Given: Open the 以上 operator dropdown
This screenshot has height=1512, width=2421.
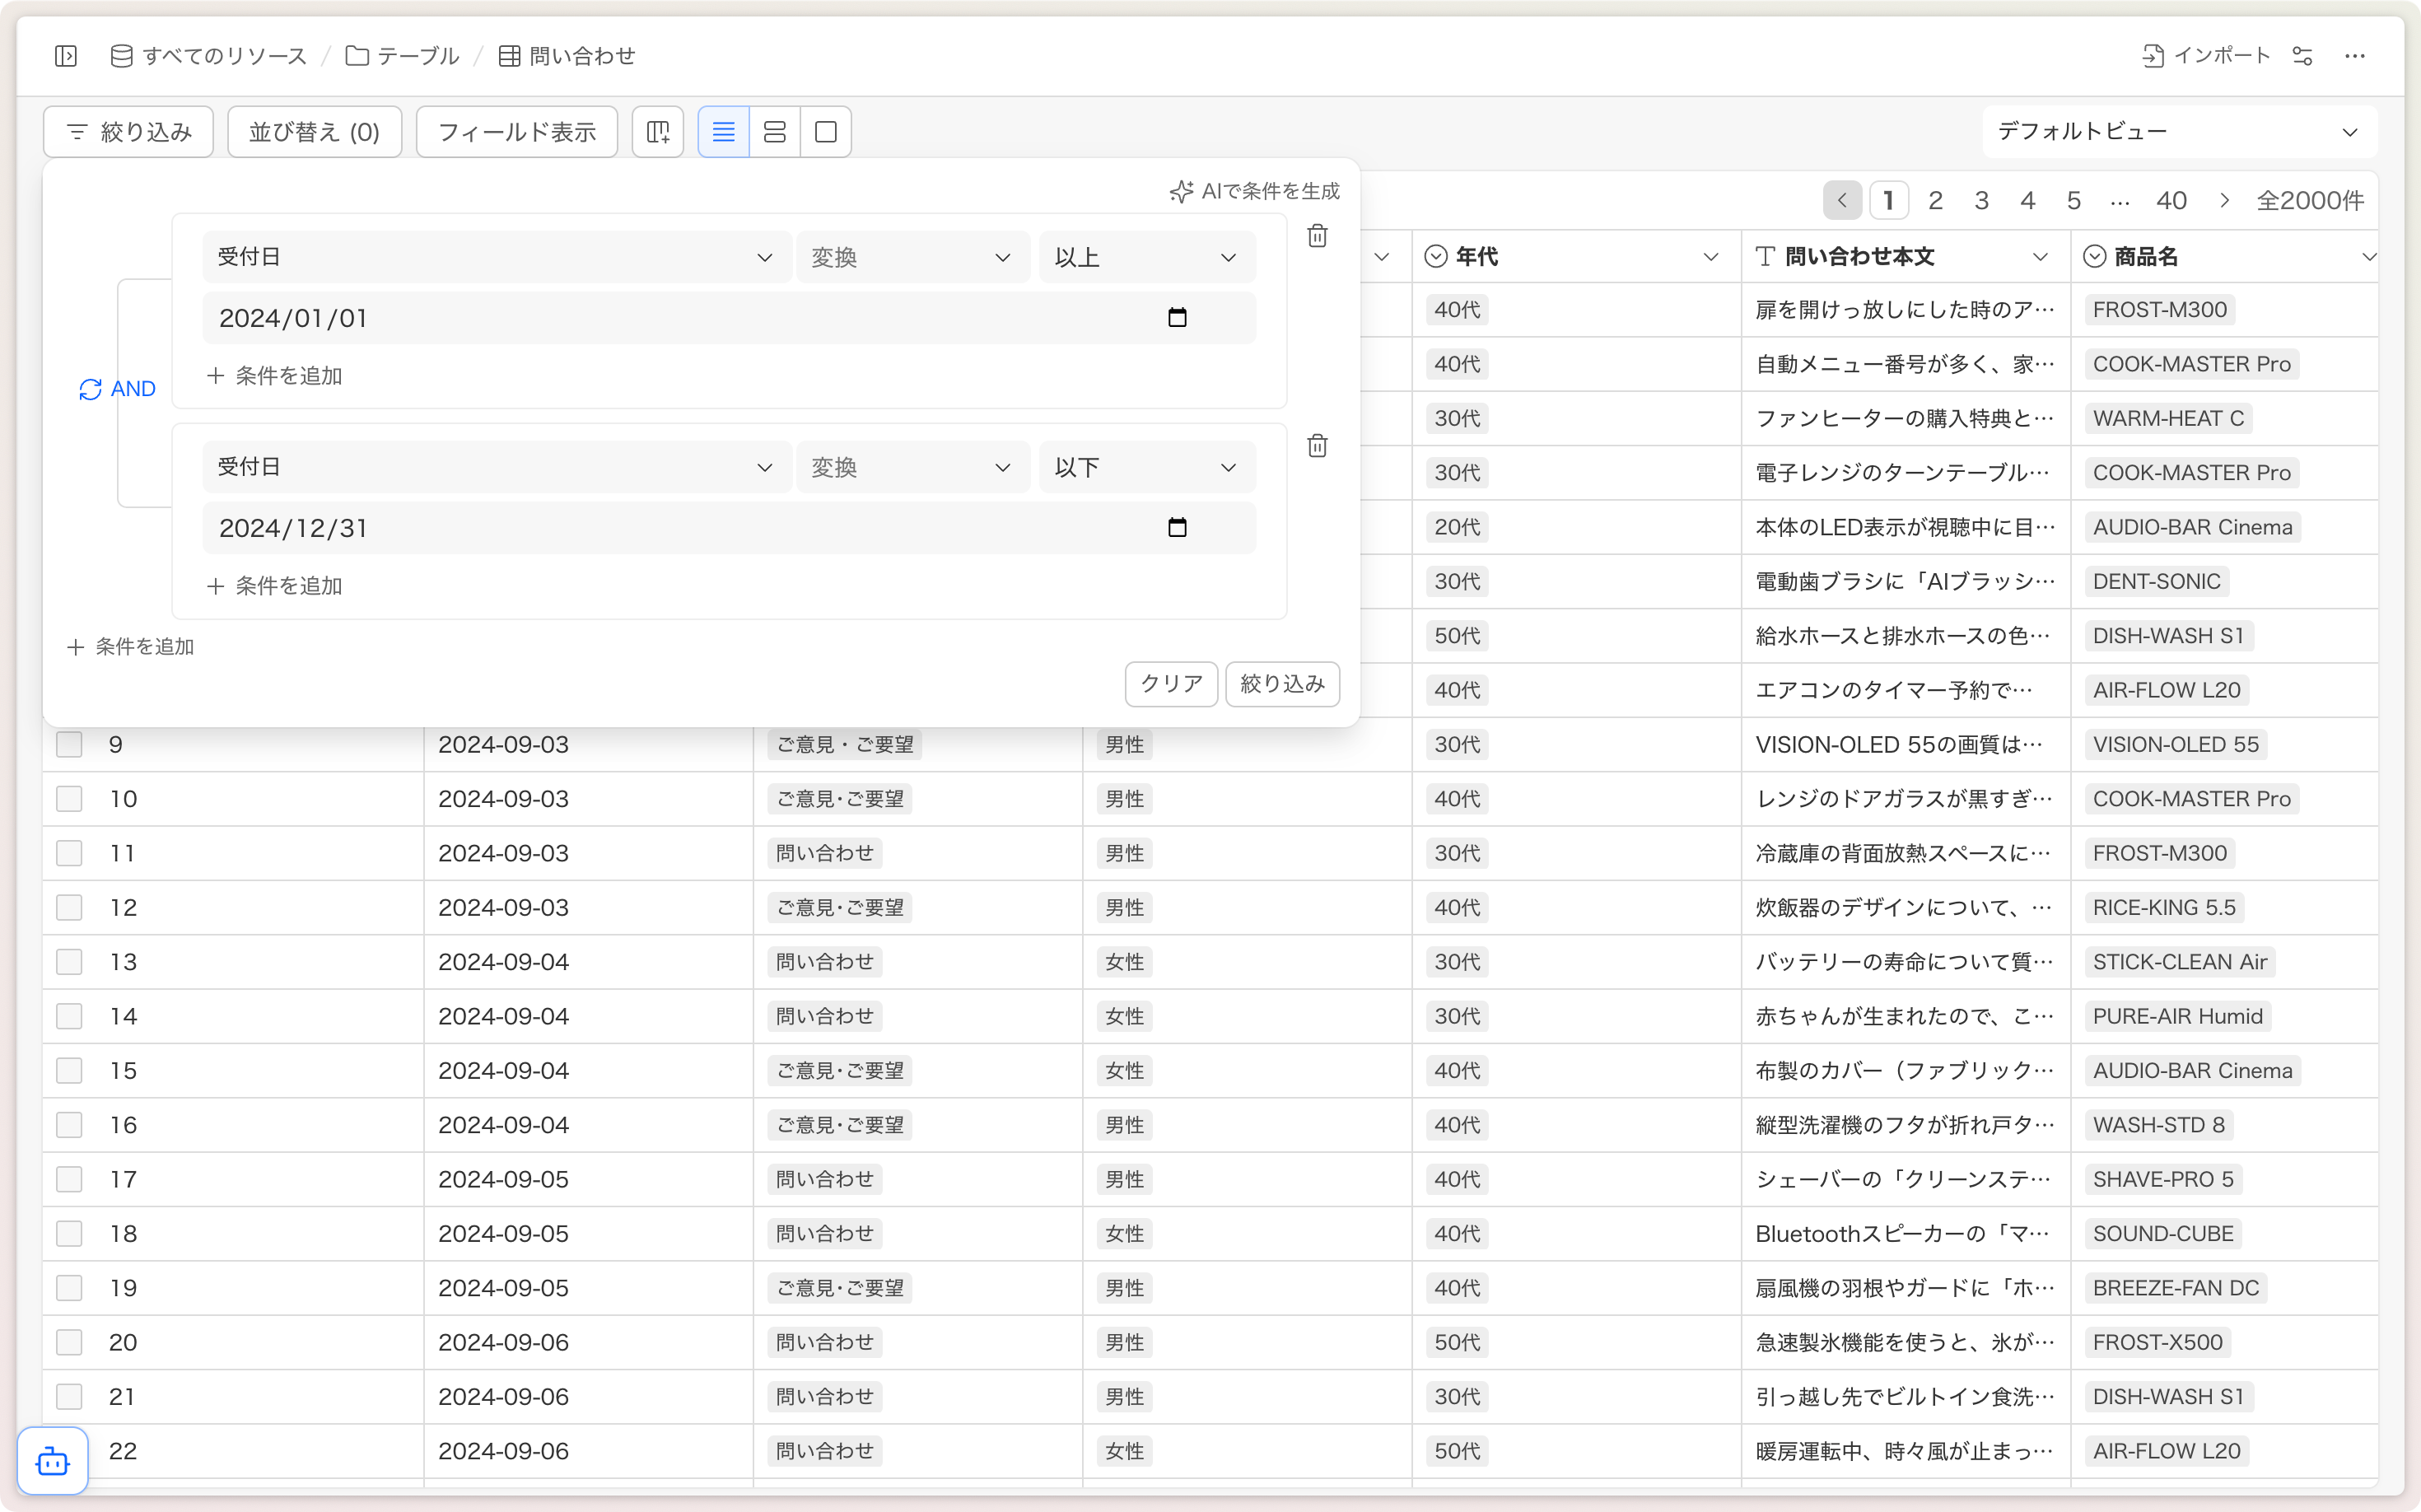Looking at the screenshot, I should (1146, 258).
